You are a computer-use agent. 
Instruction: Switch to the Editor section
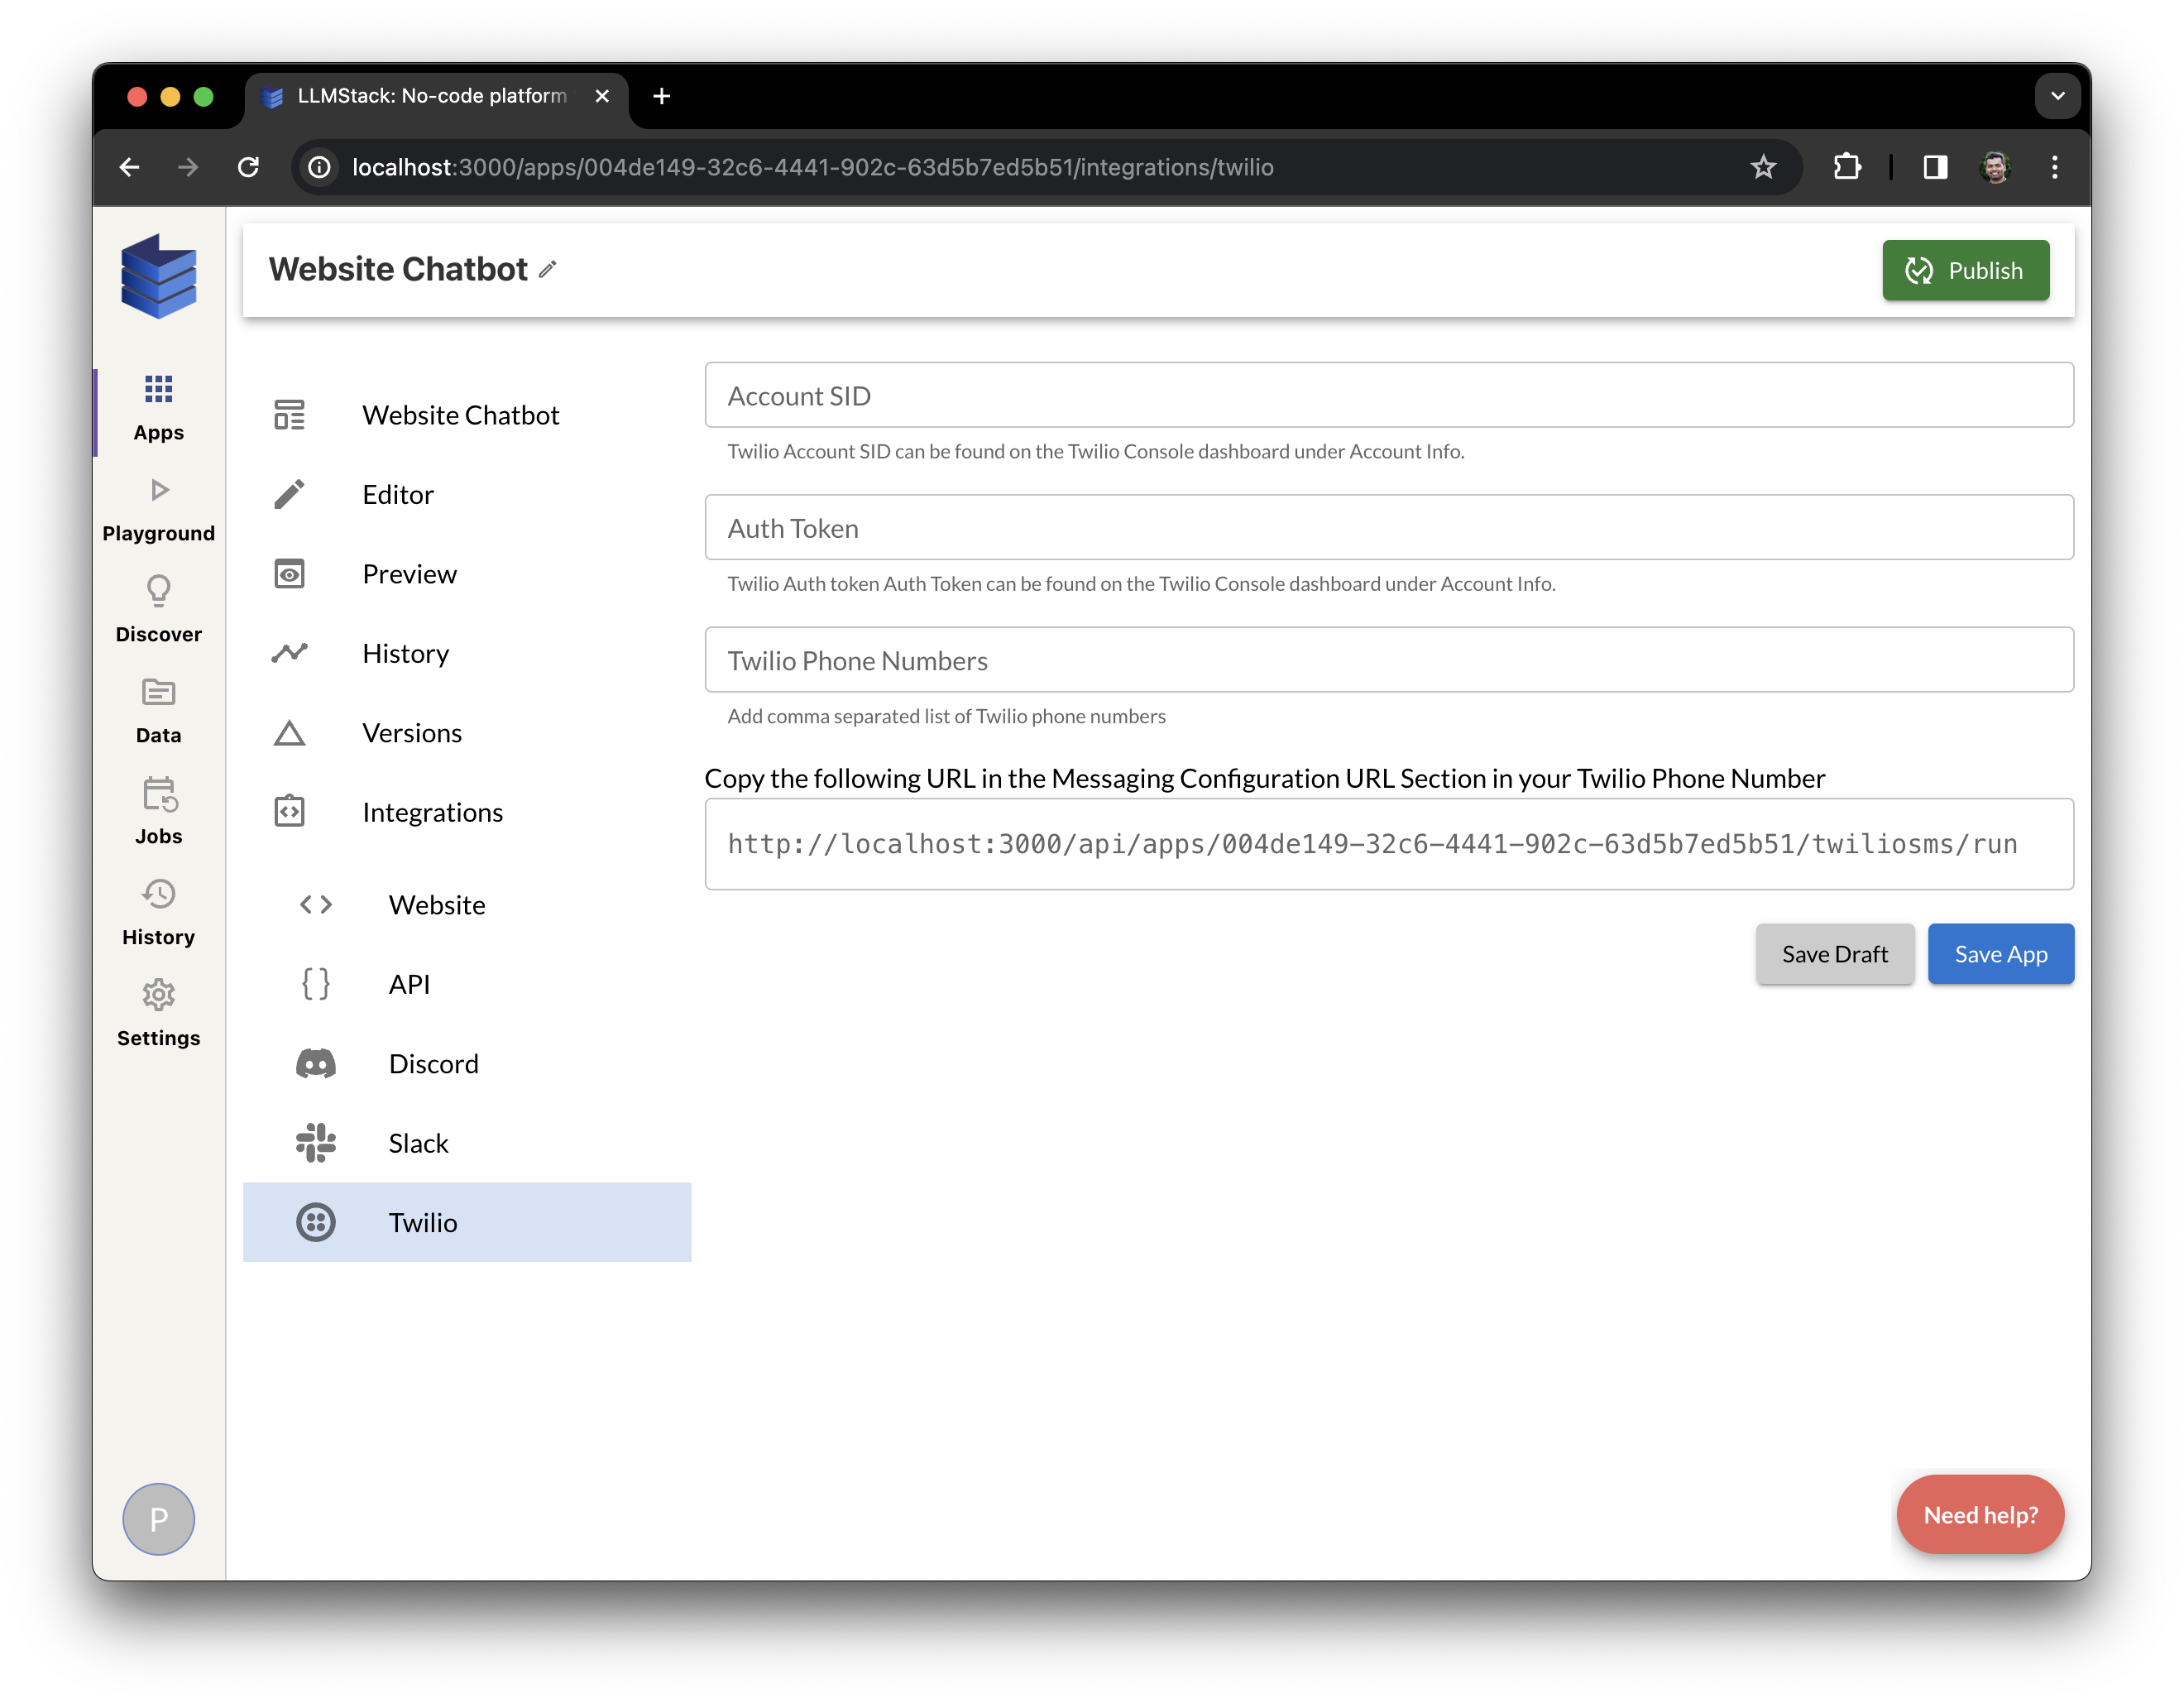tap(397, 493)
